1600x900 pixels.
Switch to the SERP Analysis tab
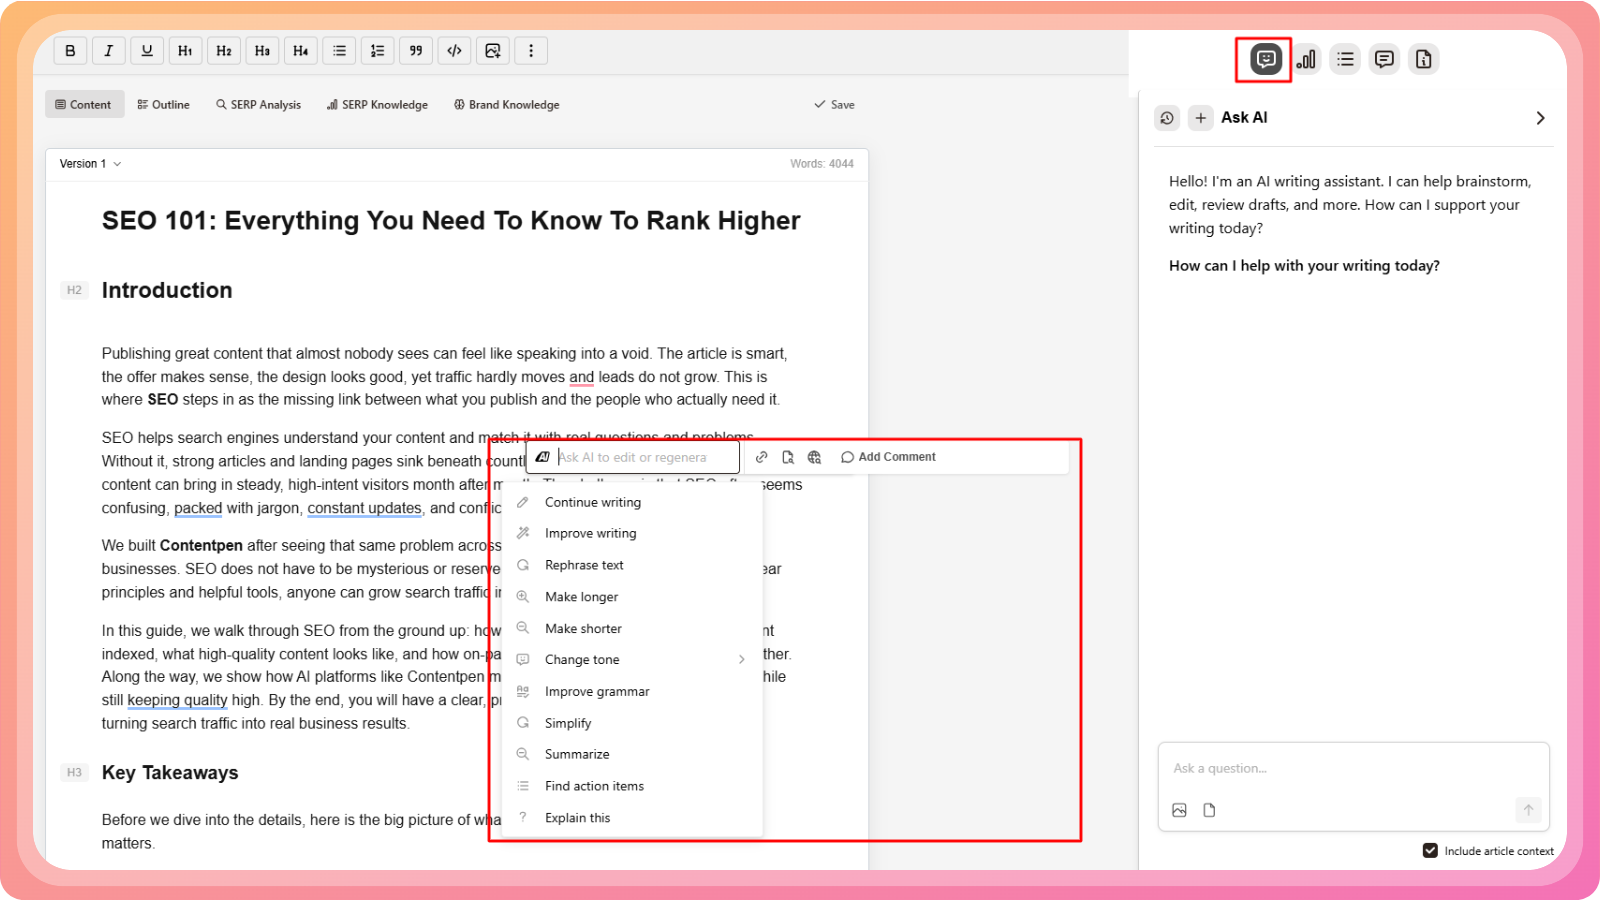258,105
